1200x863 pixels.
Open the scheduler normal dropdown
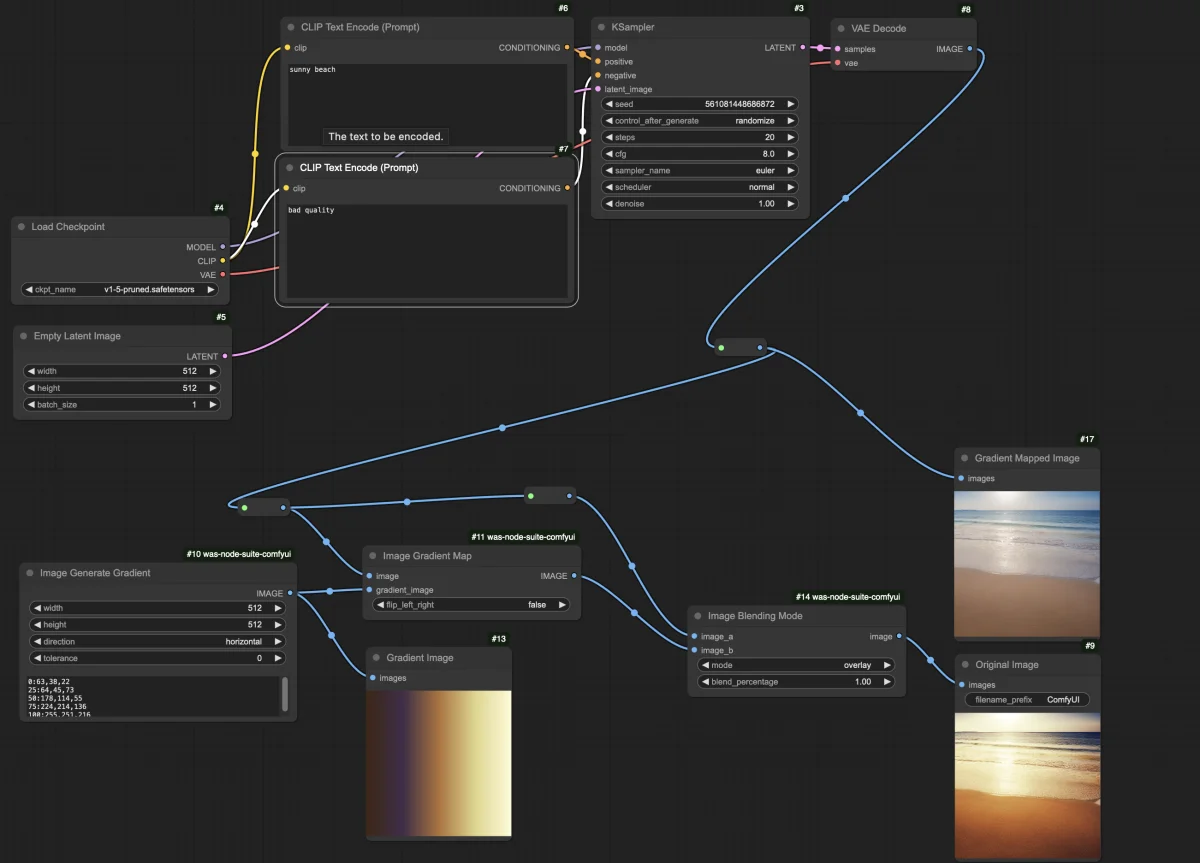click(700, 187)
